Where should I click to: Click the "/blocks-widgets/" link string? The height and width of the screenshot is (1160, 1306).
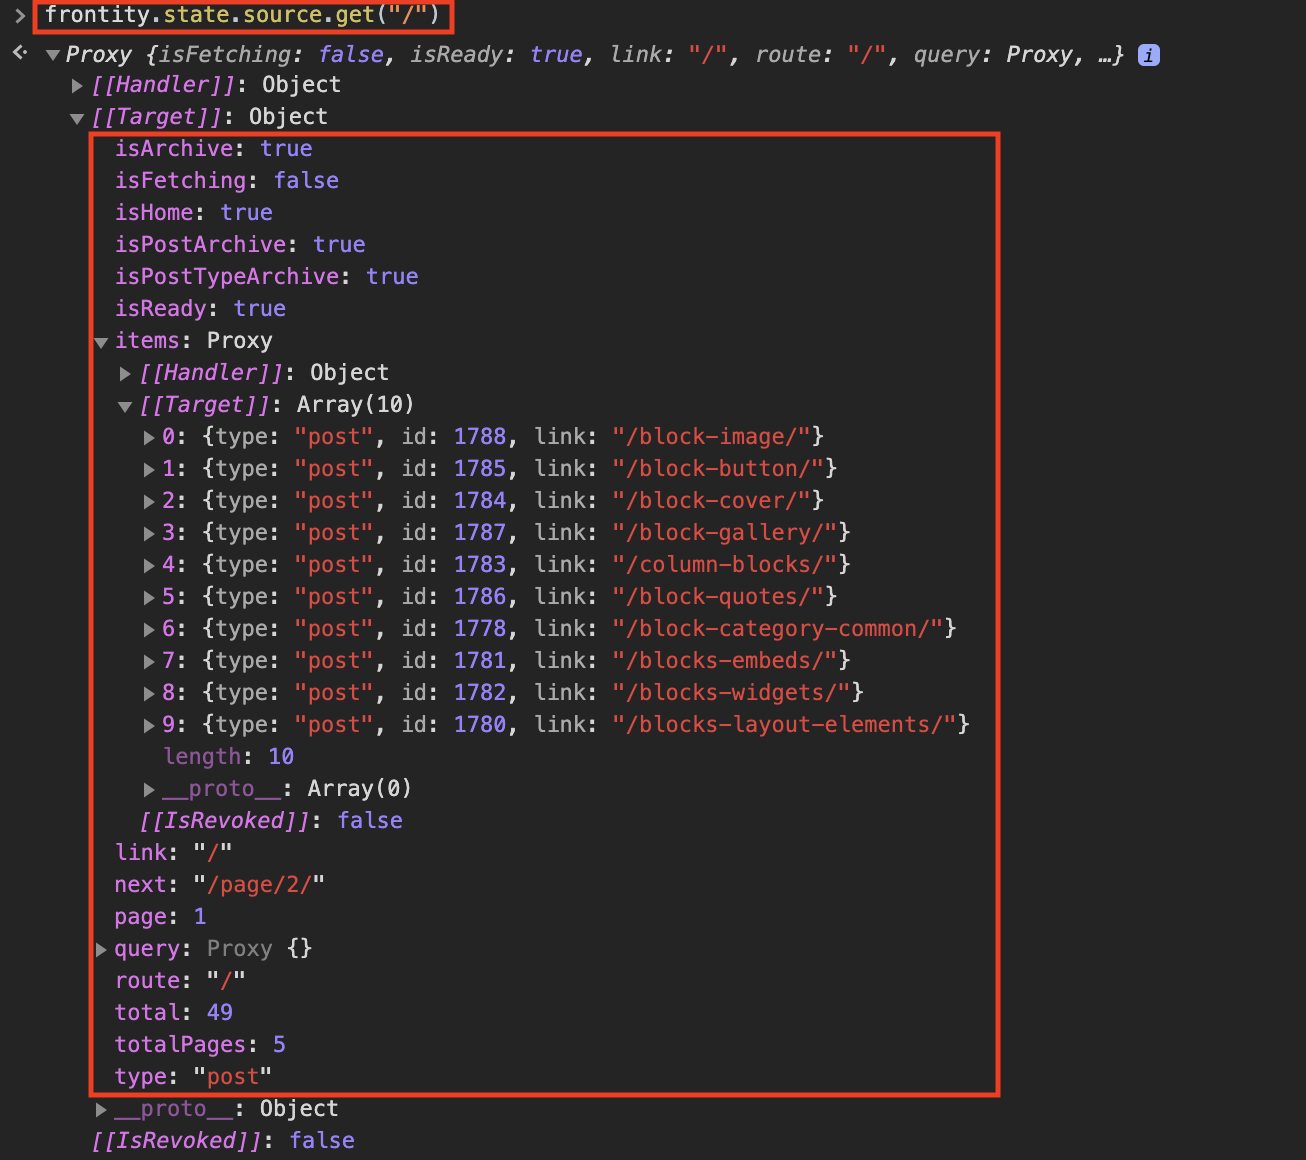731,692
